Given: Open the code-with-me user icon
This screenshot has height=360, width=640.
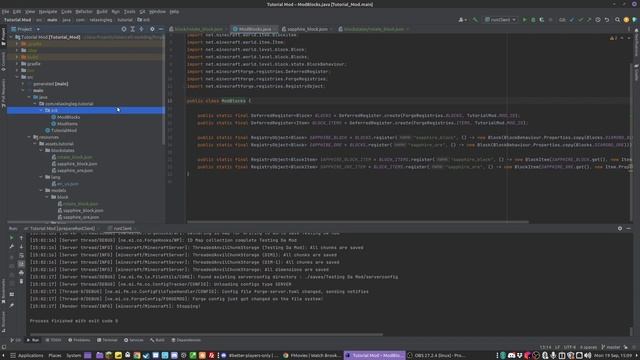Looking at the screenshot, I should click(462, 20).
